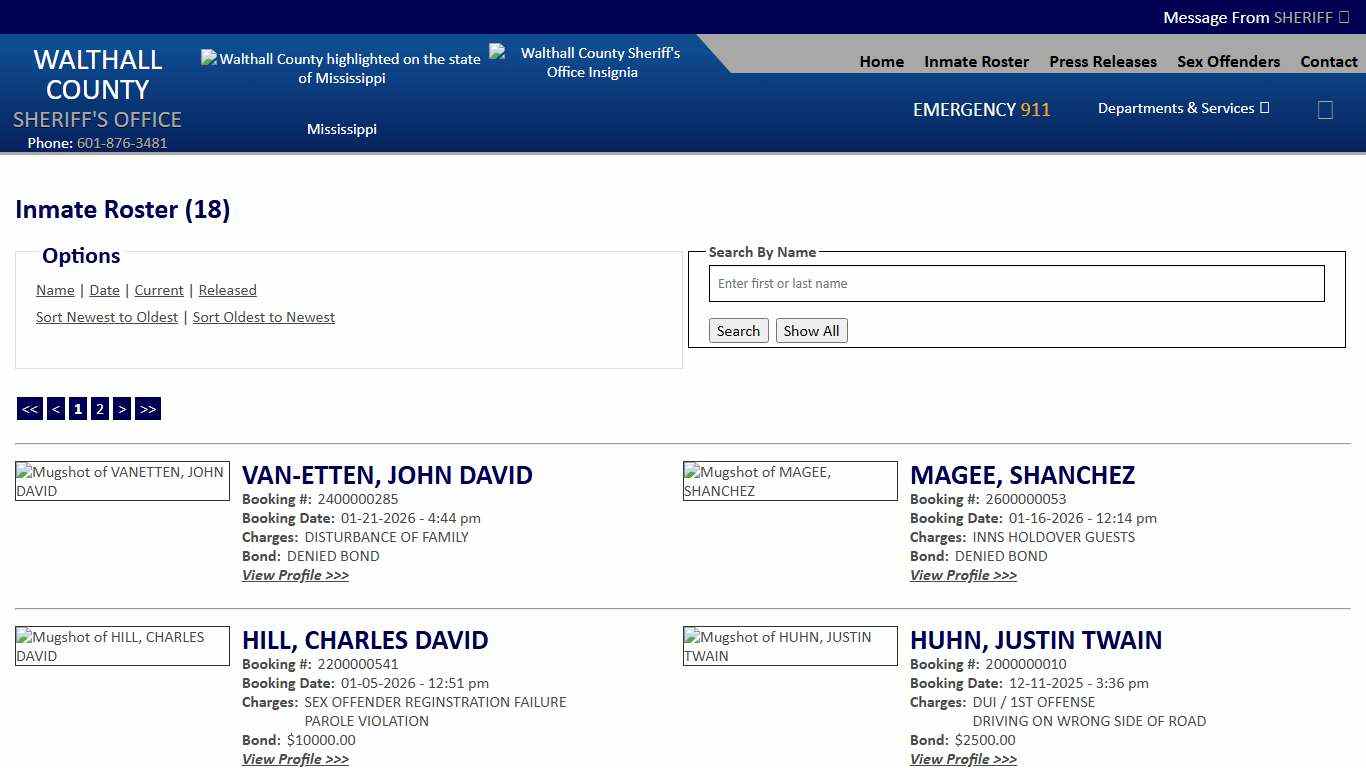This screenshot has width=1366, height=768.
Task: Go to the first page using double-left arrow
Action: (29, 408)
